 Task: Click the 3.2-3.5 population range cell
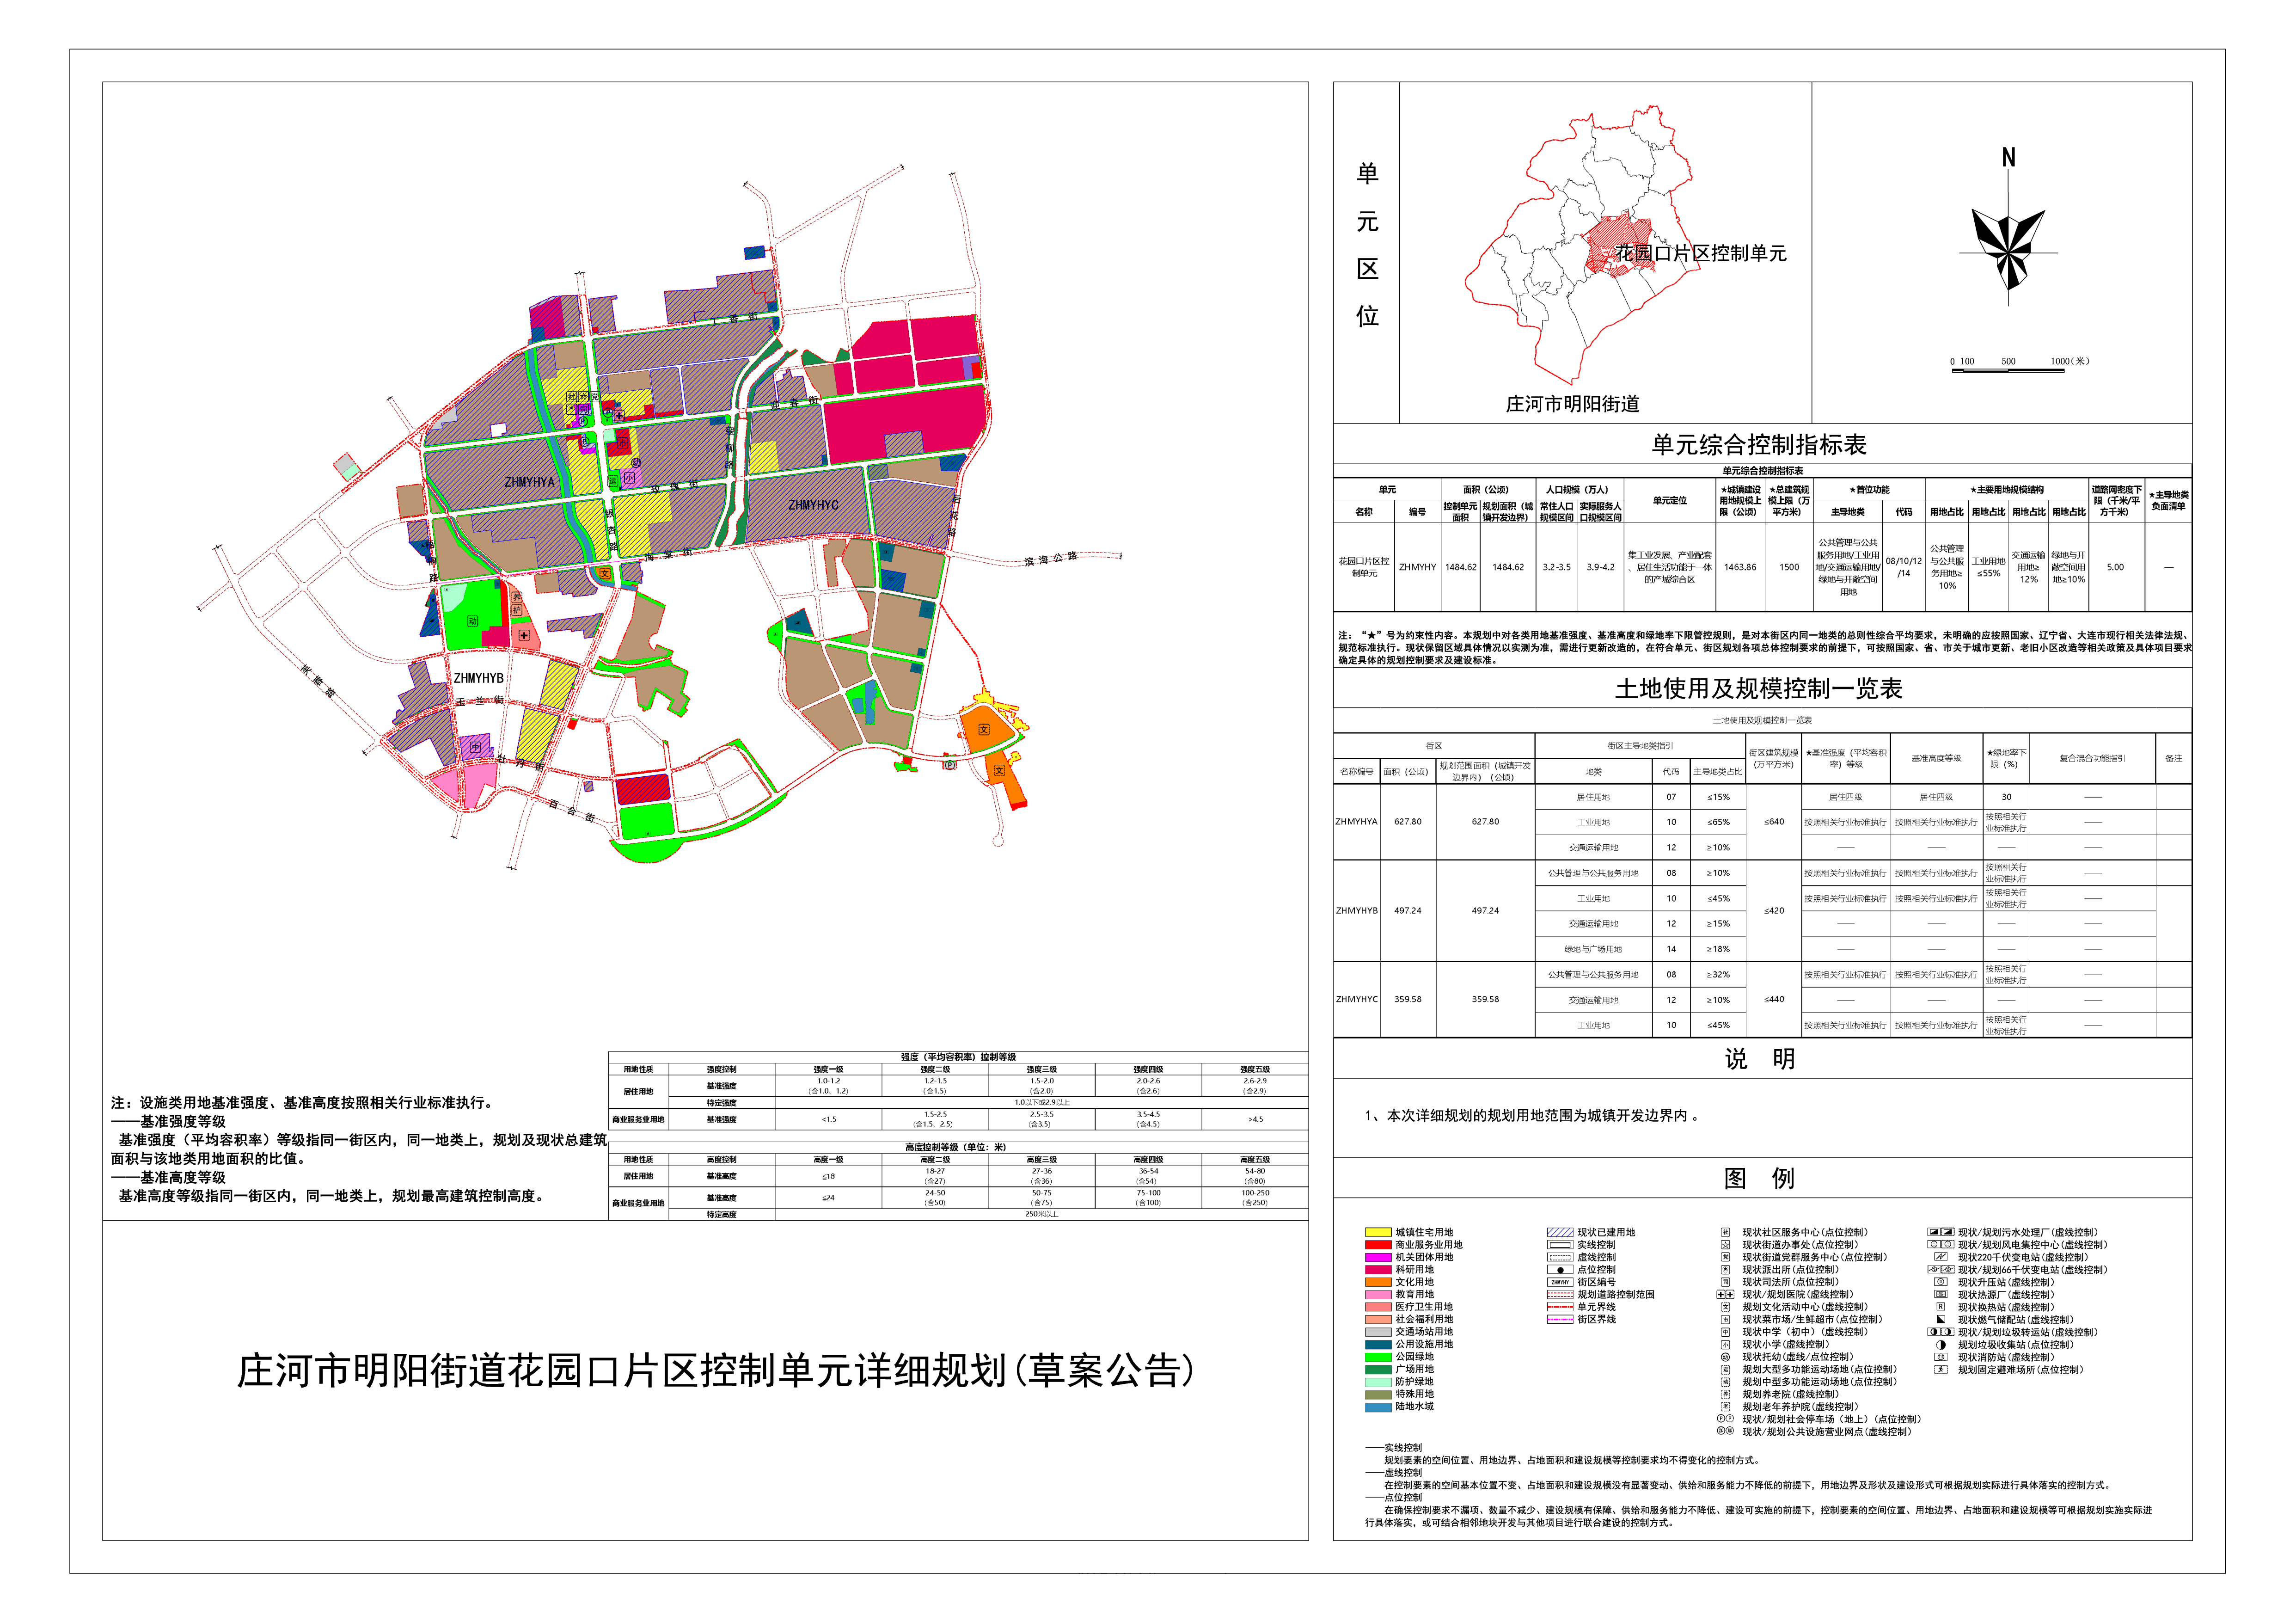pos(1556,567)
